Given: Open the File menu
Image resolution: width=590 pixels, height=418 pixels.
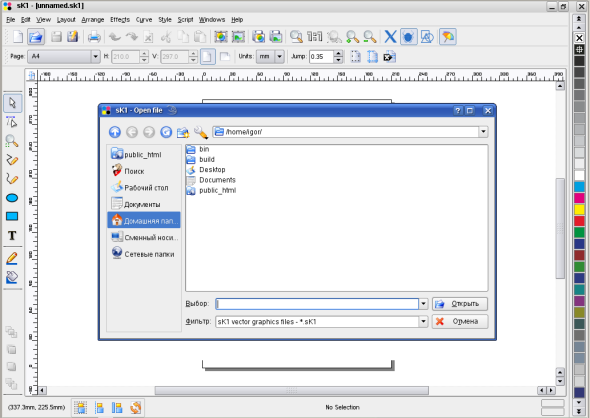Looking at the screenshot, I should [11, 20].
